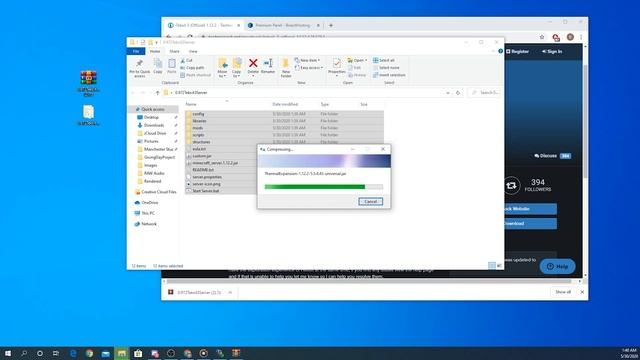The width and height of the screenshot is (640, 360).
Task: Switch to large icons view in Explorer status bar
Action: click(499, 266)
